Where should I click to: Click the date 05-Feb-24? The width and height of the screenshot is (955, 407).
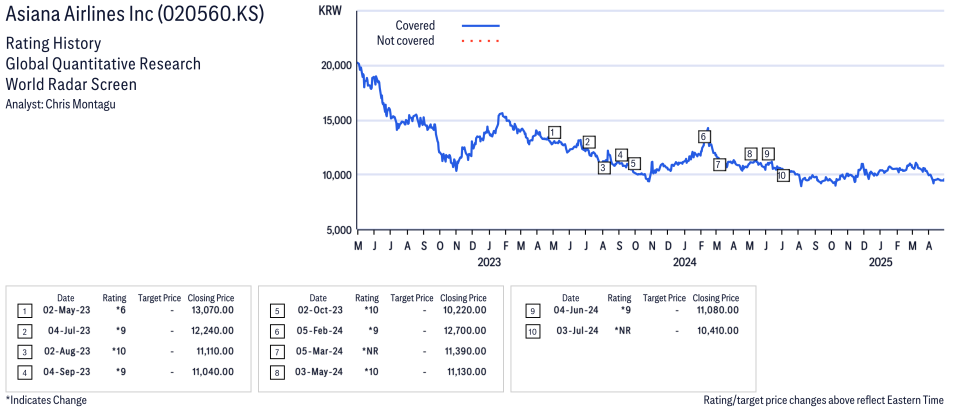(317, 331)
